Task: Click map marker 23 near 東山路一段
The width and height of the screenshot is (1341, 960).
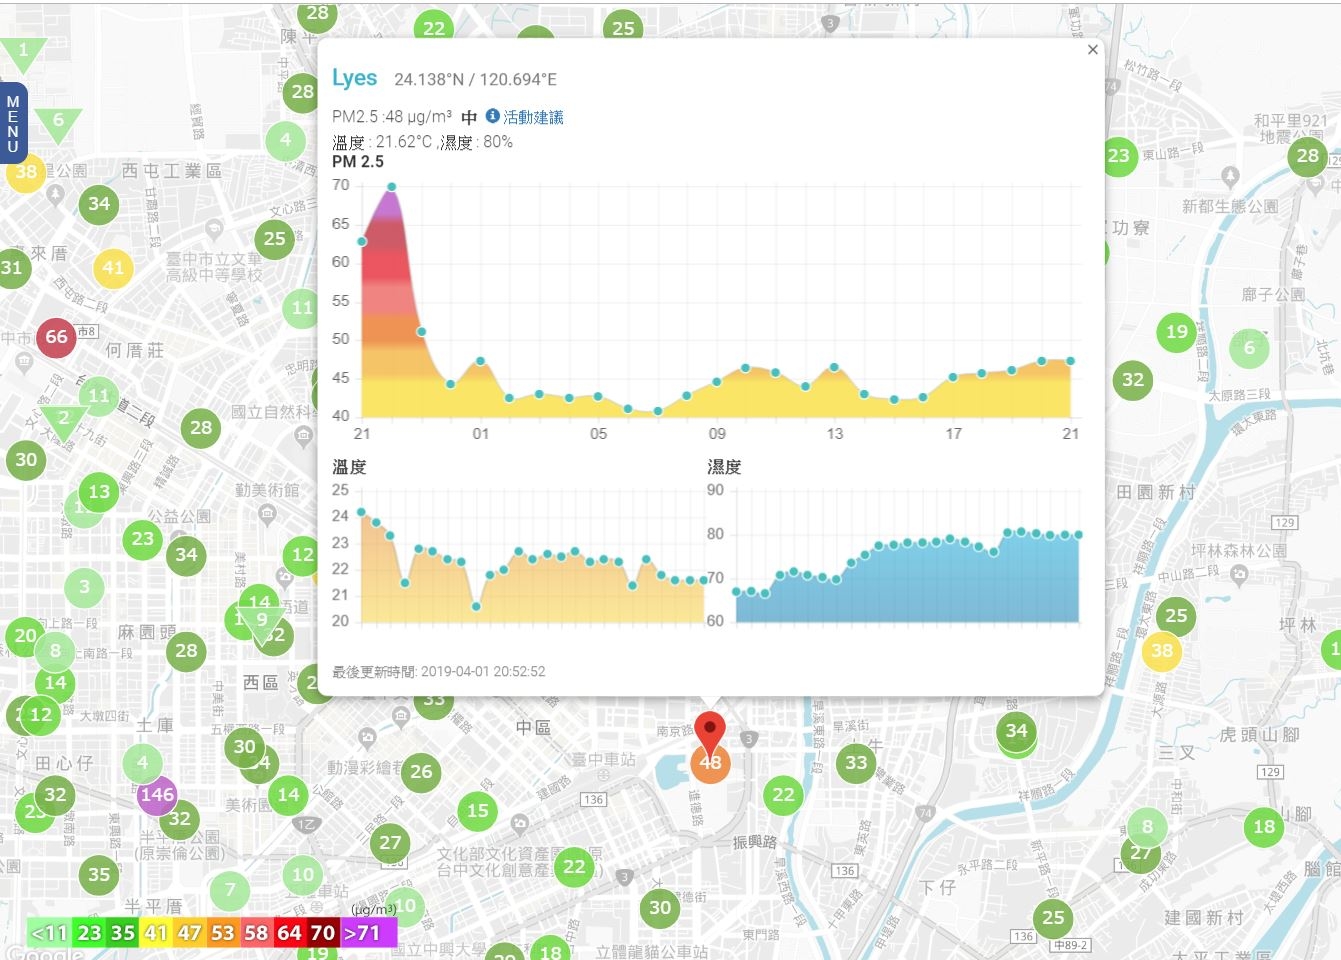Action: (x=1118, y=155)
